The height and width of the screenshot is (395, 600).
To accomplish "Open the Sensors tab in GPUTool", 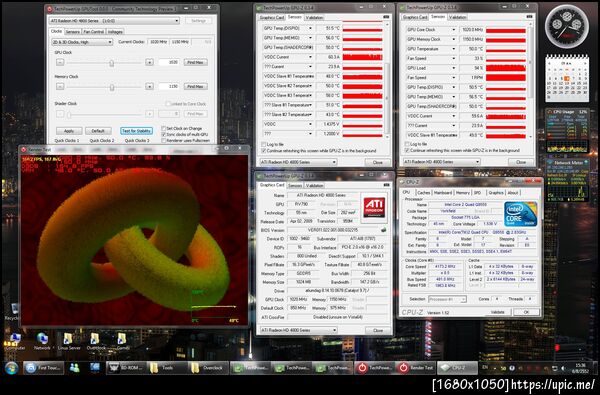I will pyautogui.click(x=72, y=32).
